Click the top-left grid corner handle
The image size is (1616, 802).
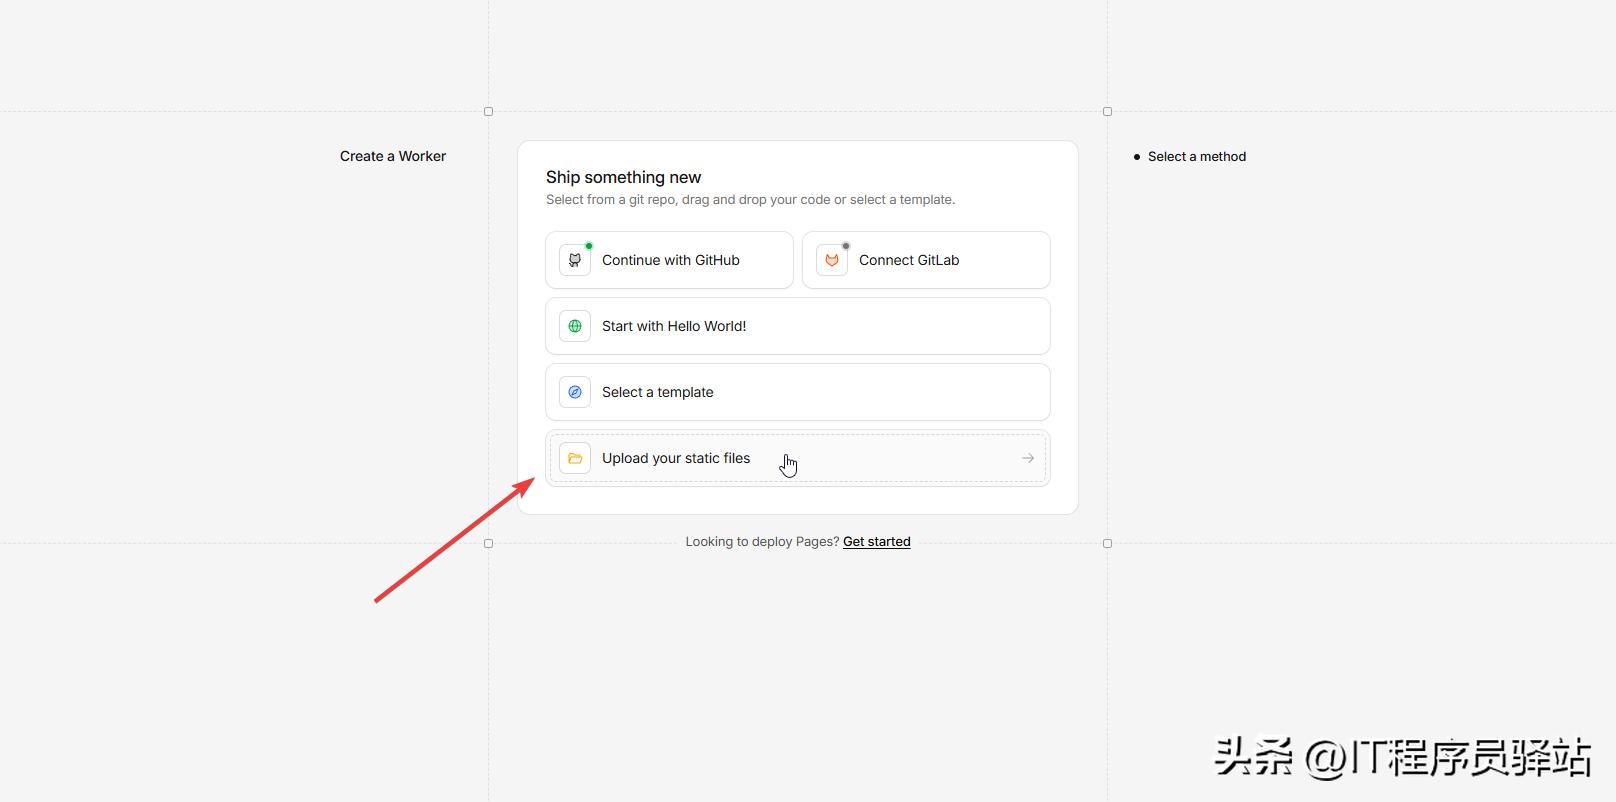click(x=488, y=112)
